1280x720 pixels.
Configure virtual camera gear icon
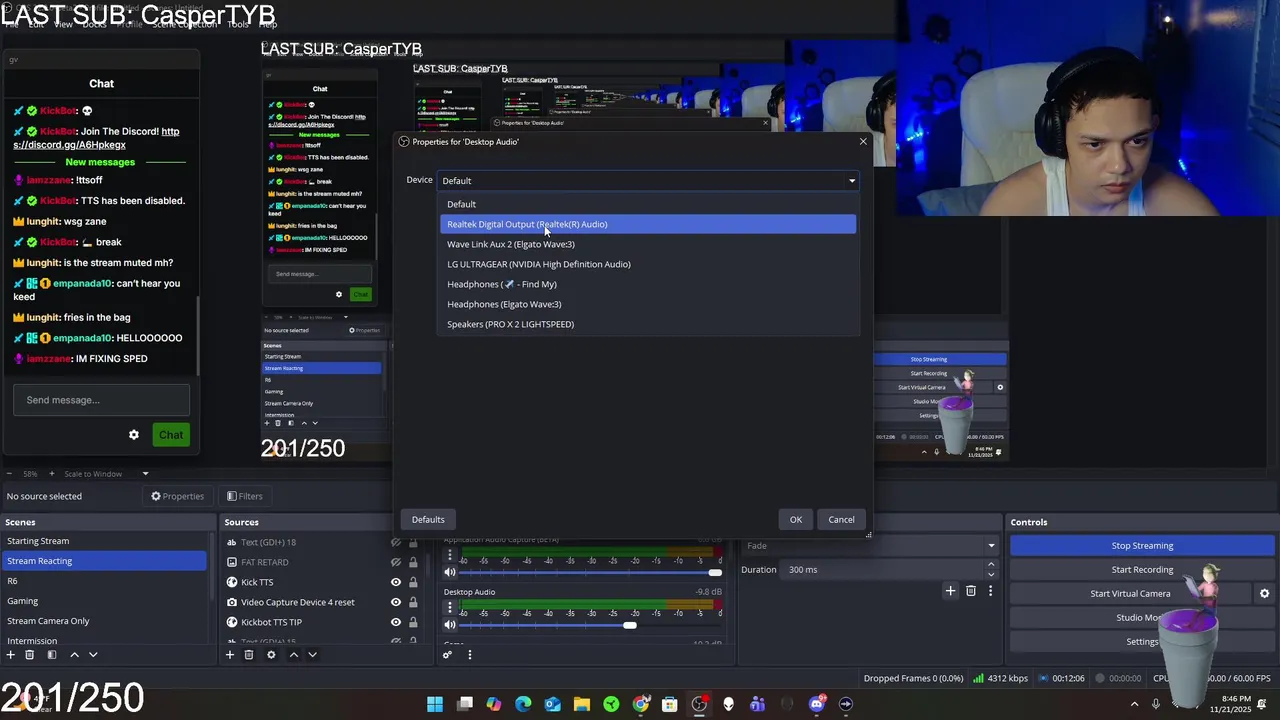click(1264, 593)
